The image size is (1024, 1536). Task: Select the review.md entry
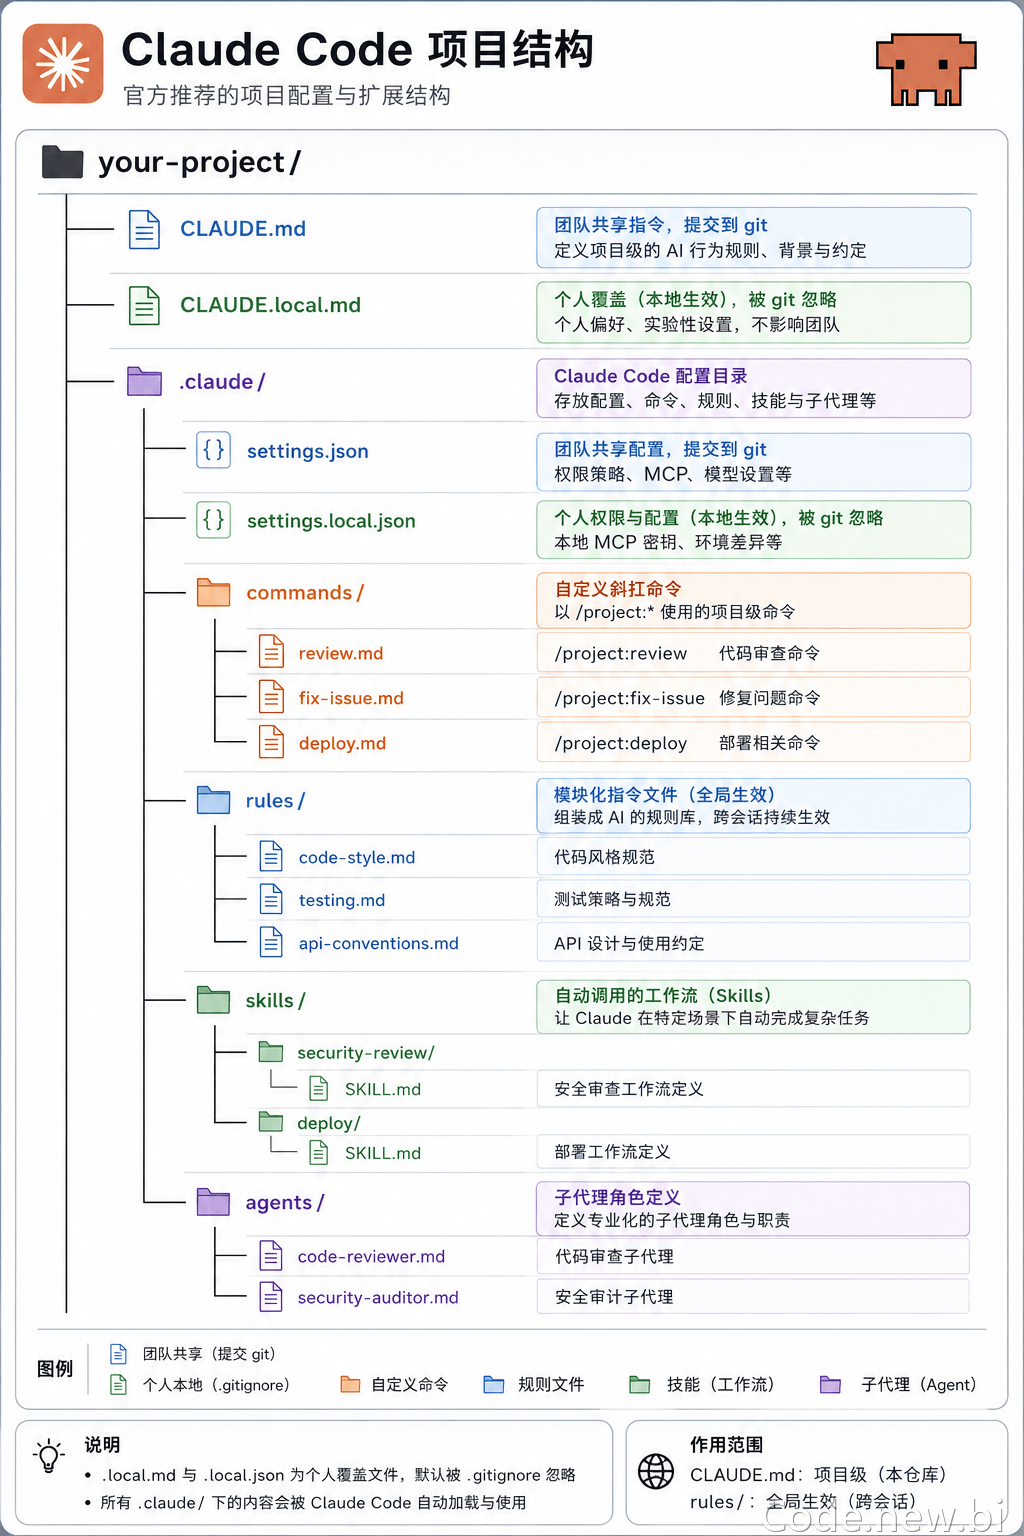[341, 653]
